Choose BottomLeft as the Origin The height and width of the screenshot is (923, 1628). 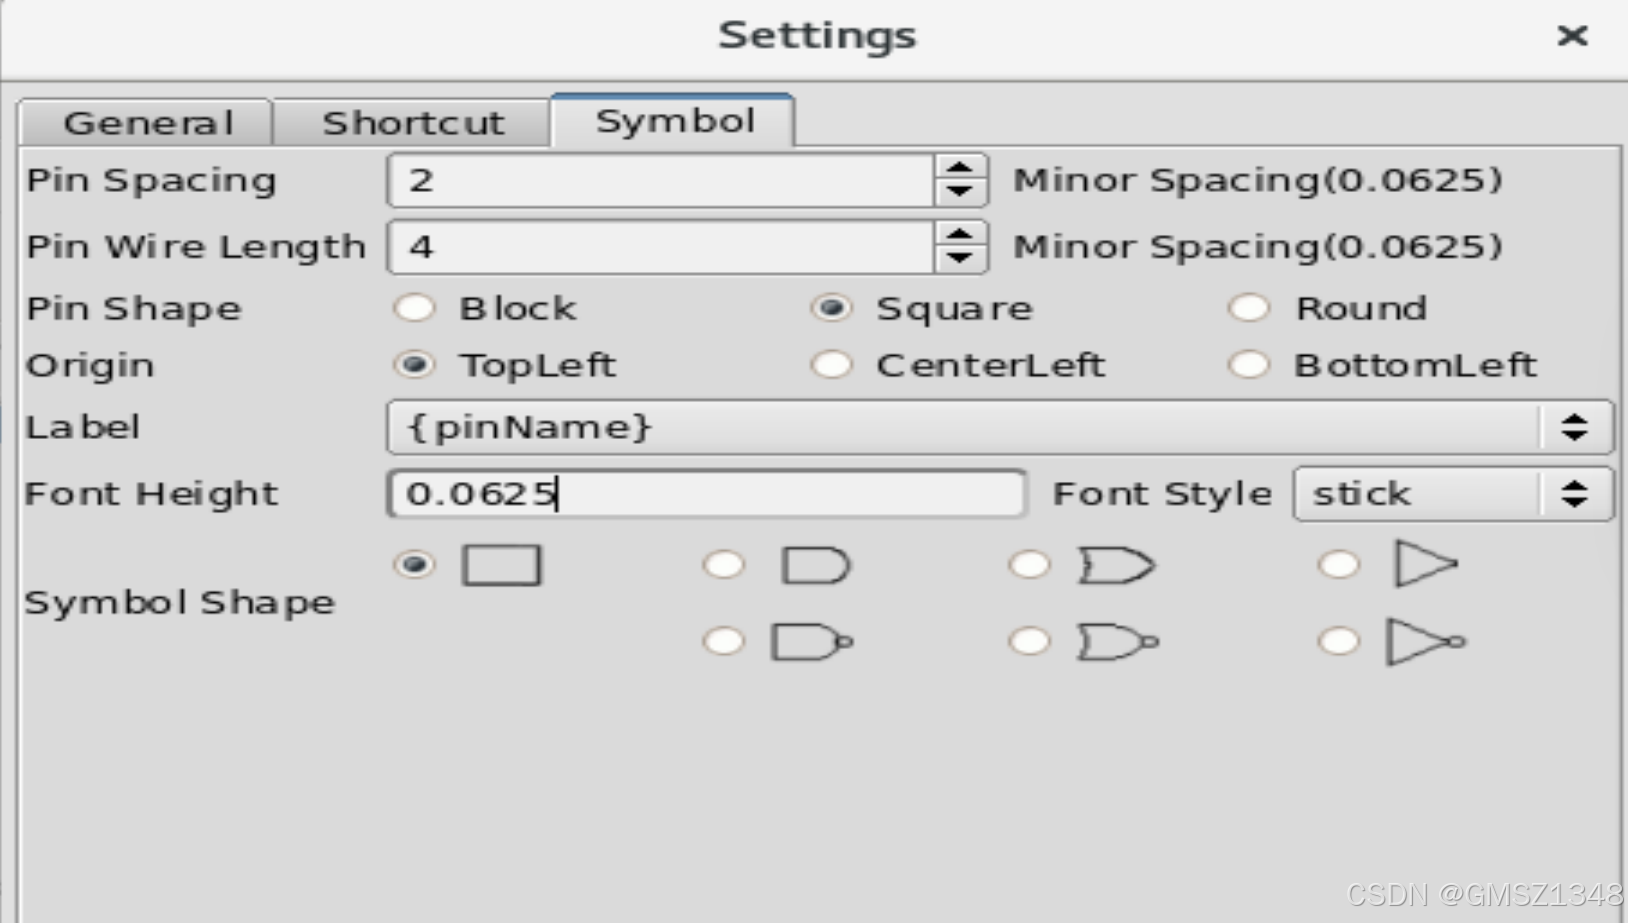(x=1249, y=365)
